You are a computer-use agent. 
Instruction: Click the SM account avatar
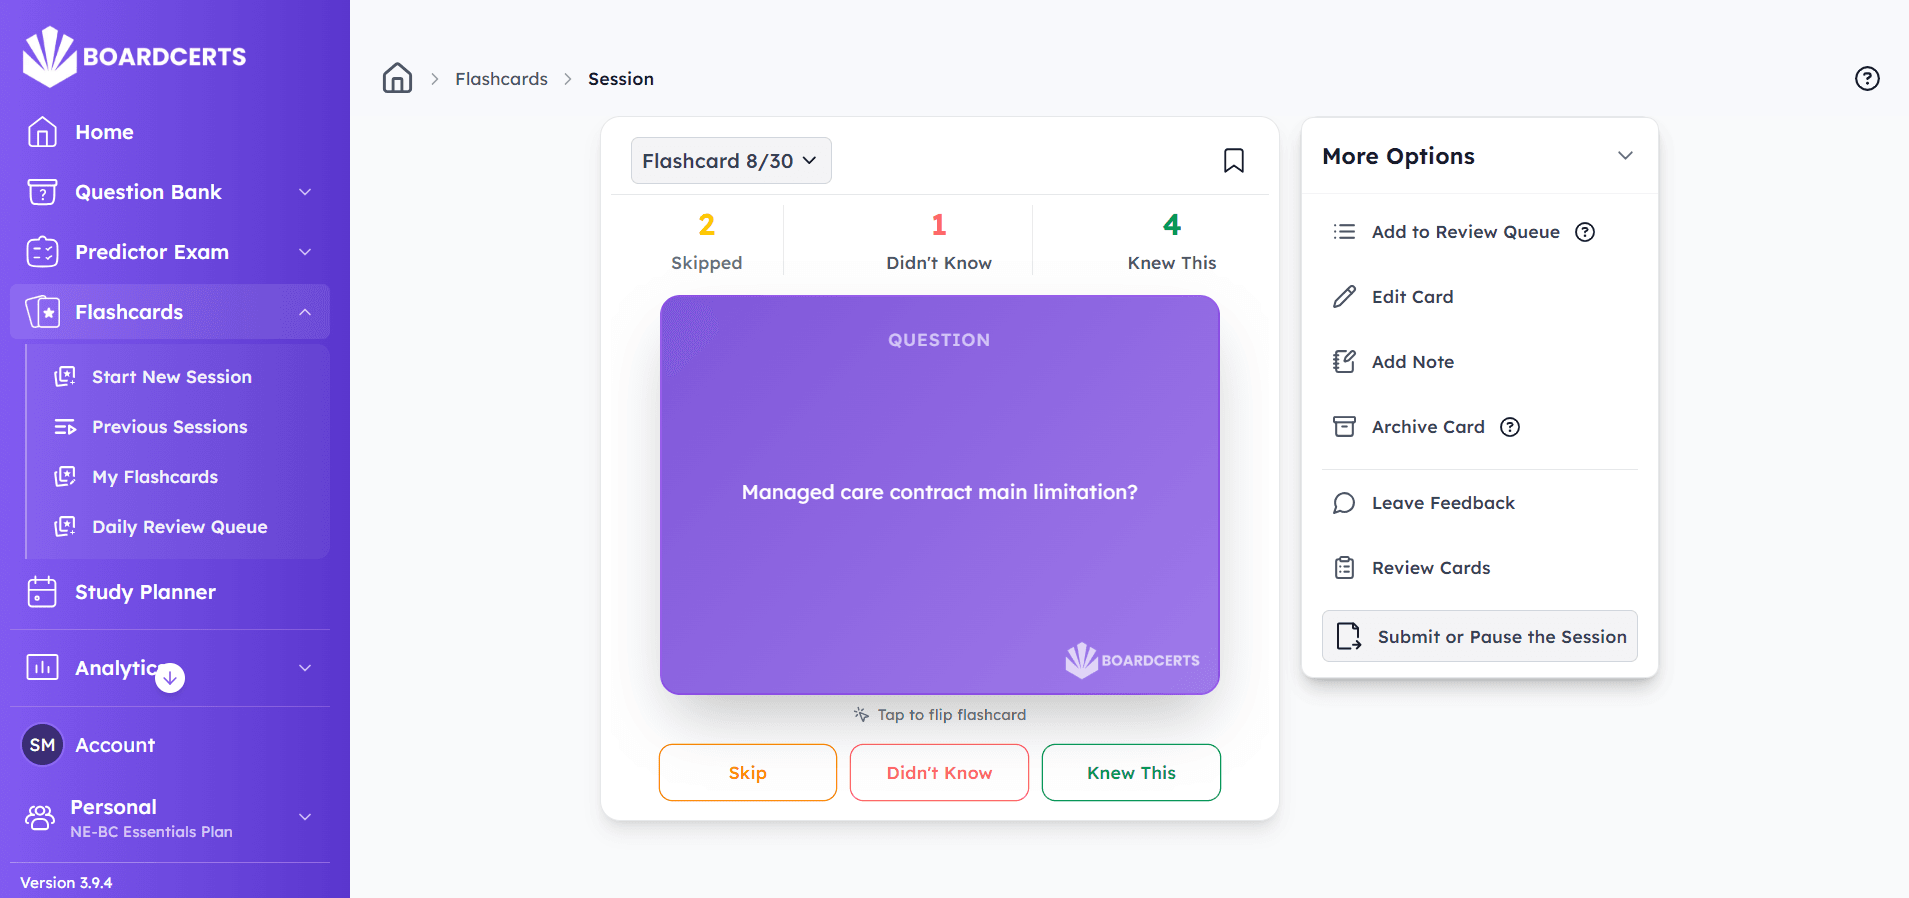[42, 745]
